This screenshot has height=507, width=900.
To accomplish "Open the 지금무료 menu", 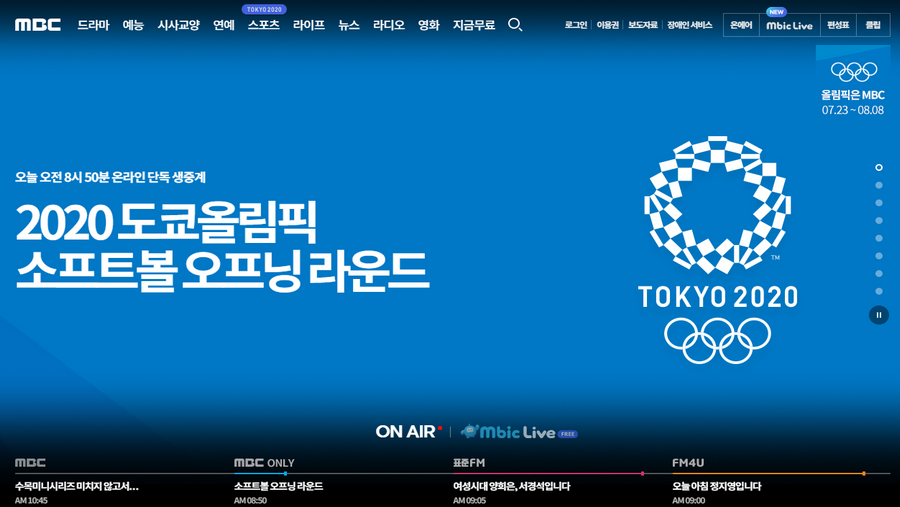I will [474, 25].
